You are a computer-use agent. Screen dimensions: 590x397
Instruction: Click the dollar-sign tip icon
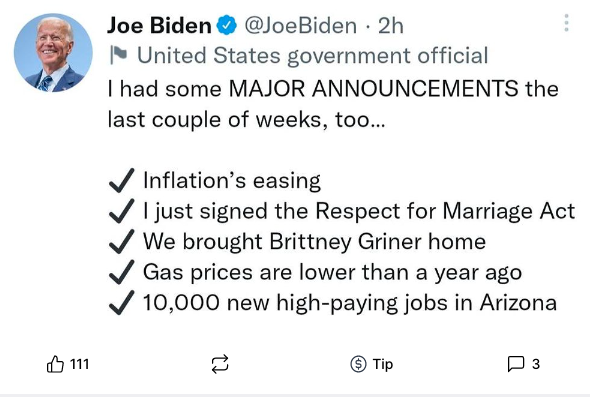point(358,364)
